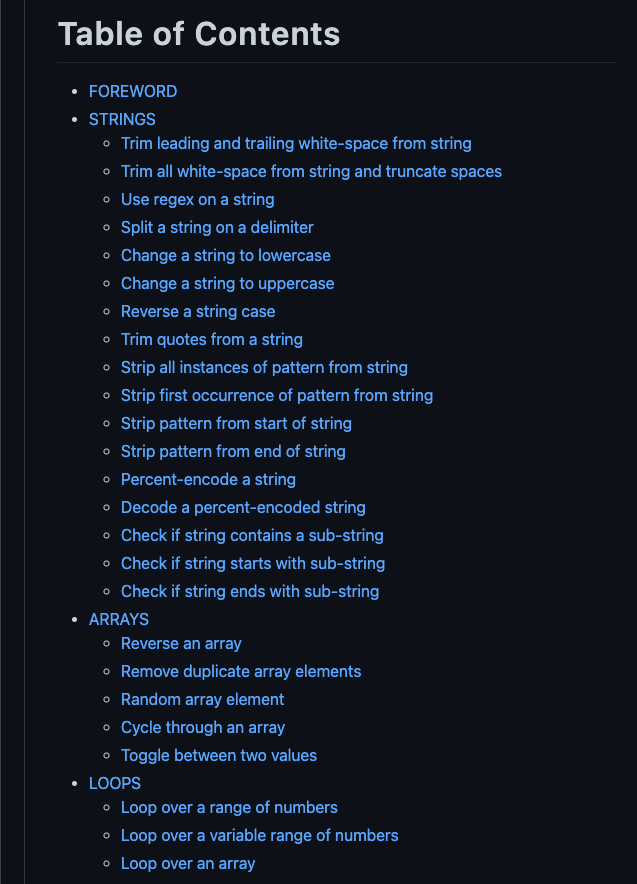This screenshot has width=637, height=884.
Task: Select 'Percent-encode a string' link
Action: coord(208,480)
